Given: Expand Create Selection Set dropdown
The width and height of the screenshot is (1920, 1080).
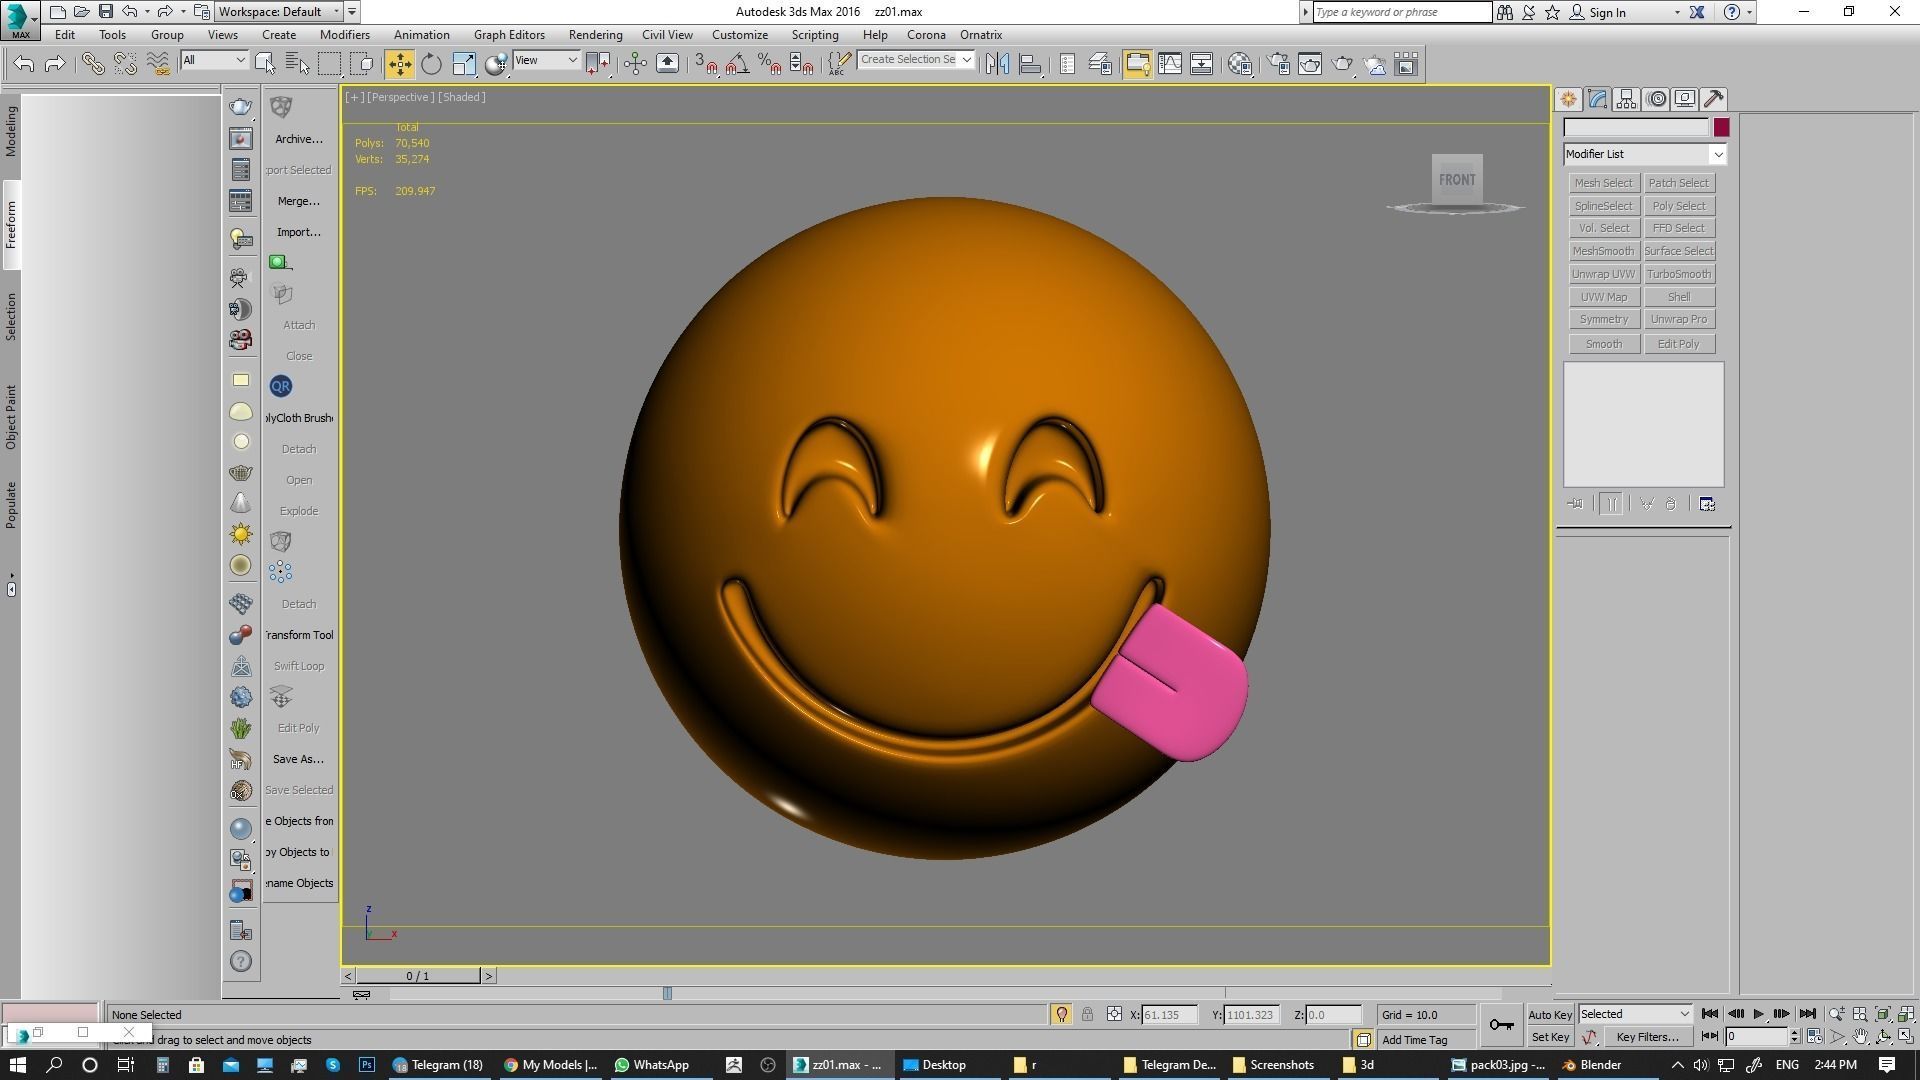Looking at the screenshot, I should pyautogui.click(x=966, y=60).
